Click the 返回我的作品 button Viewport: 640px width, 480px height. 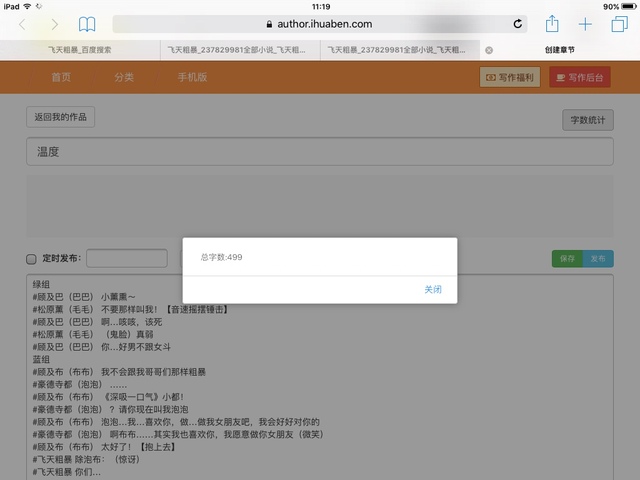(x=60, y=117)
